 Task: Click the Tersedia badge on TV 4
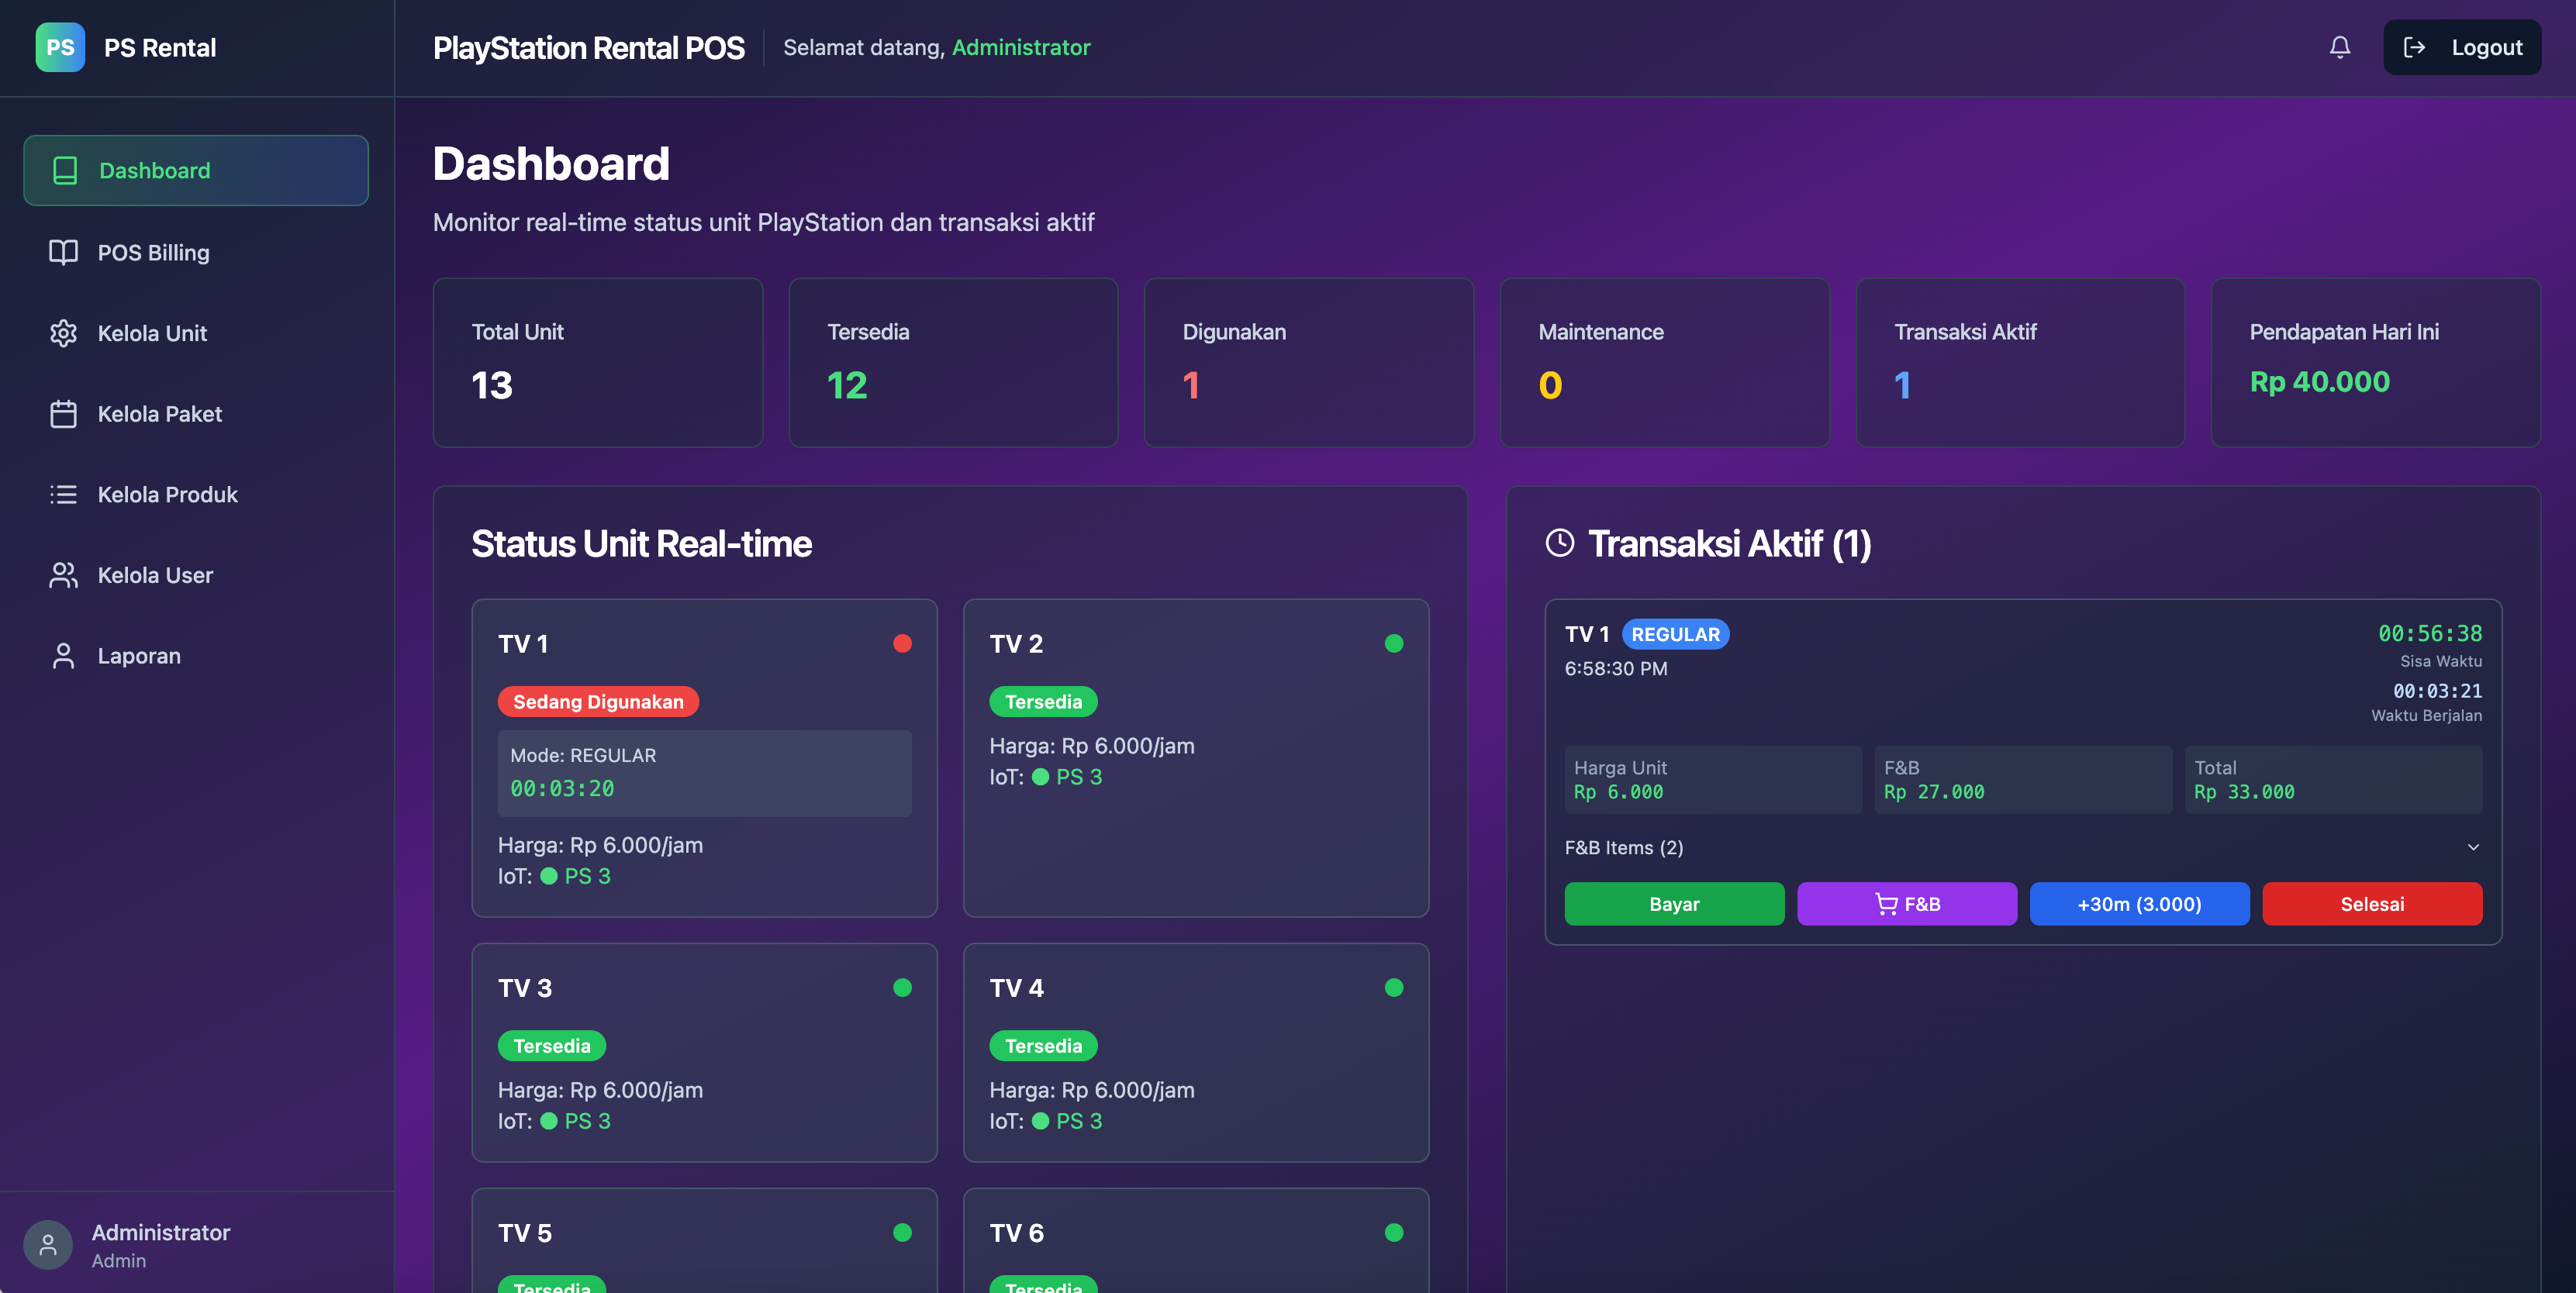(1043, 1046)
